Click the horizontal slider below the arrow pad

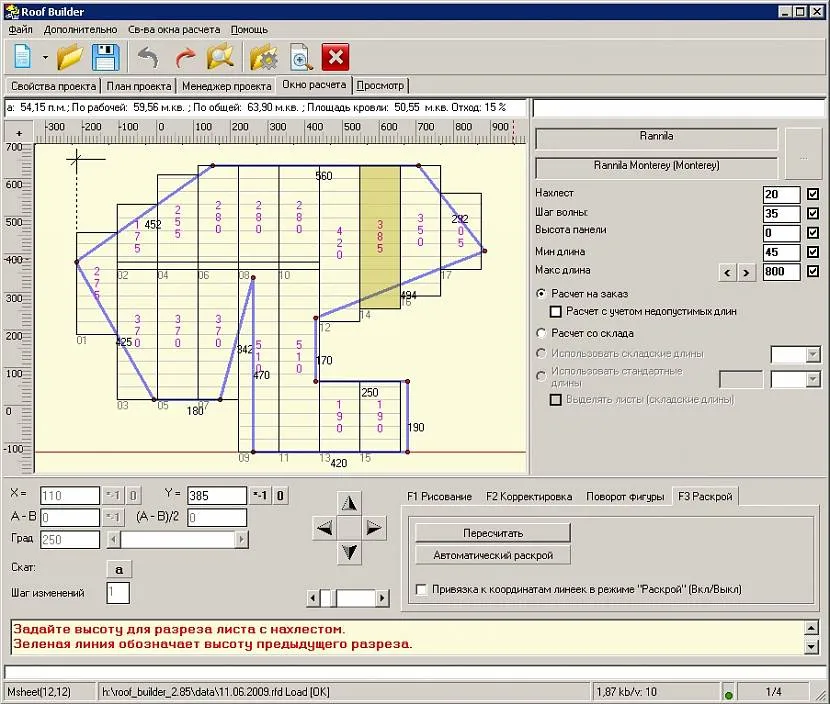point(348,598)
